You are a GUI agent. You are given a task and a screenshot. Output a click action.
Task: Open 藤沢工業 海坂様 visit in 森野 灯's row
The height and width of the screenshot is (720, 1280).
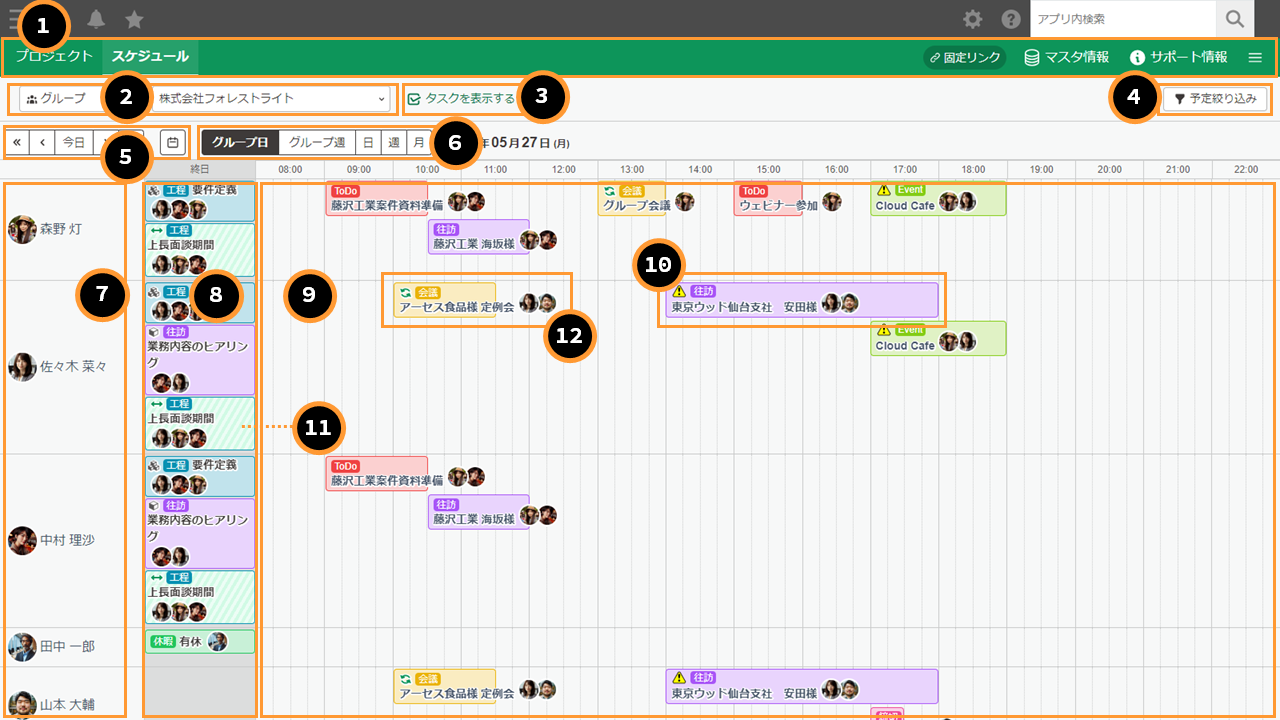click(478, 237)
